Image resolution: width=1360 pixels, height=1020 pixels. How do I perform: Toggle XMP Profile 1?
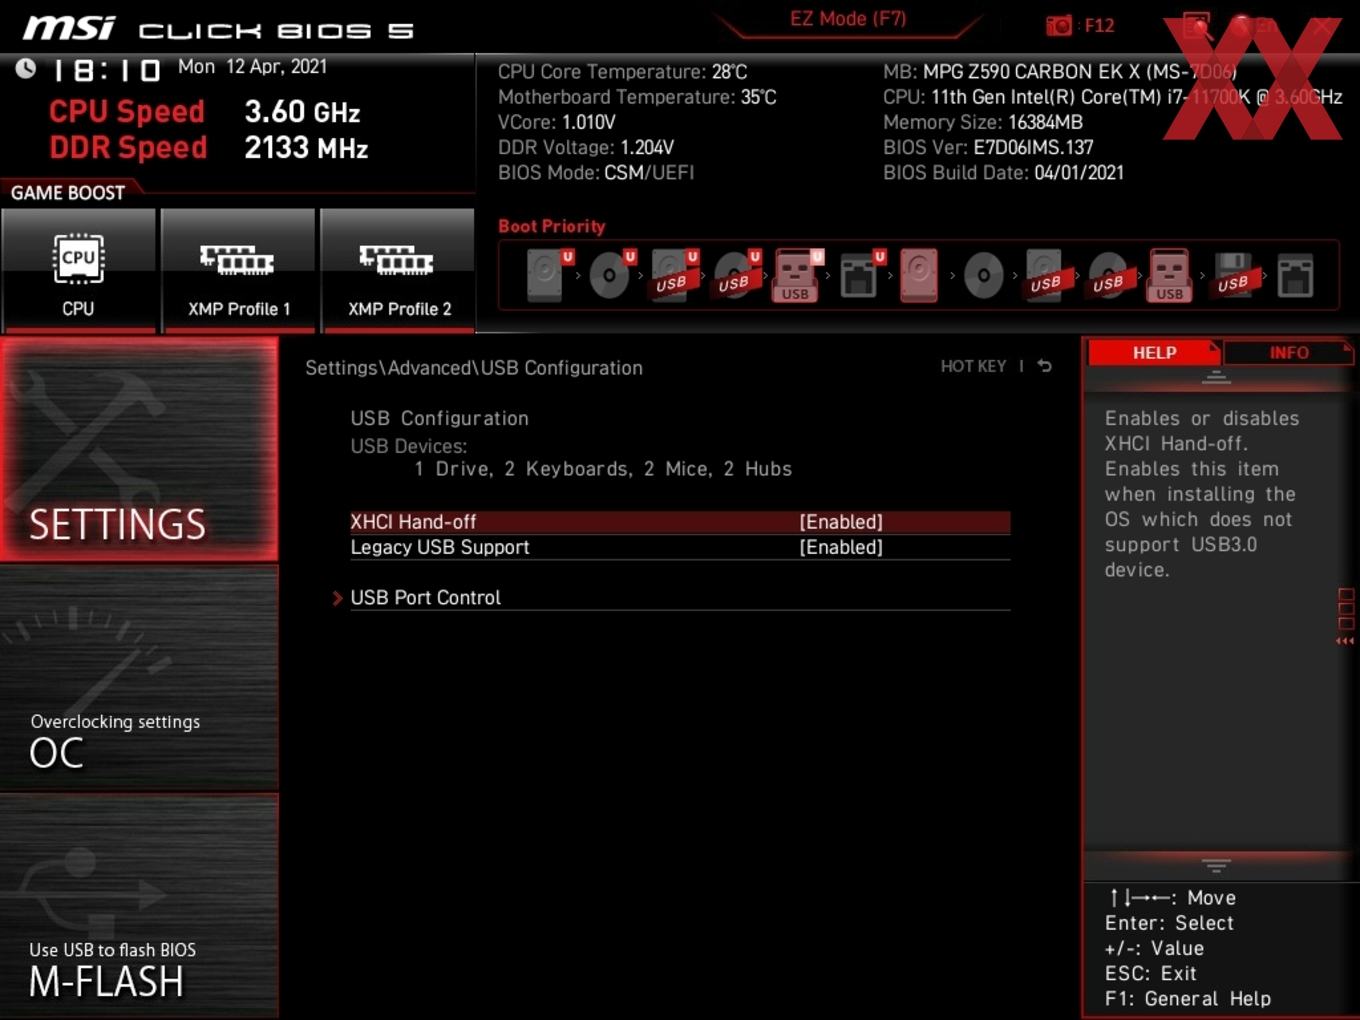click(x=238, y=269)
